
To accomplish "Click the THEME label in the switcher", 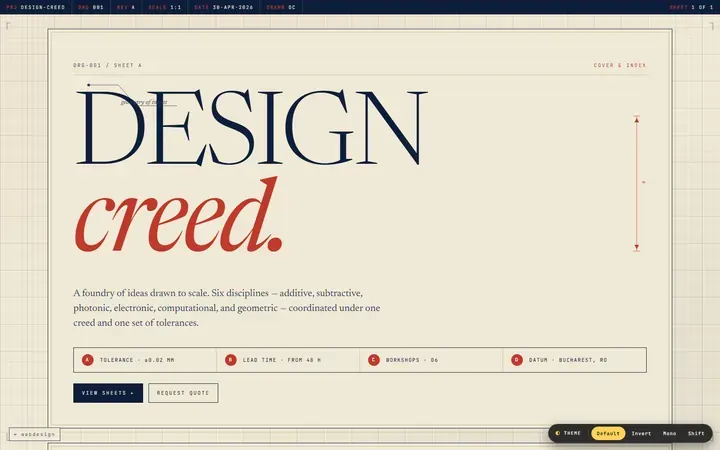I will 572,433.
